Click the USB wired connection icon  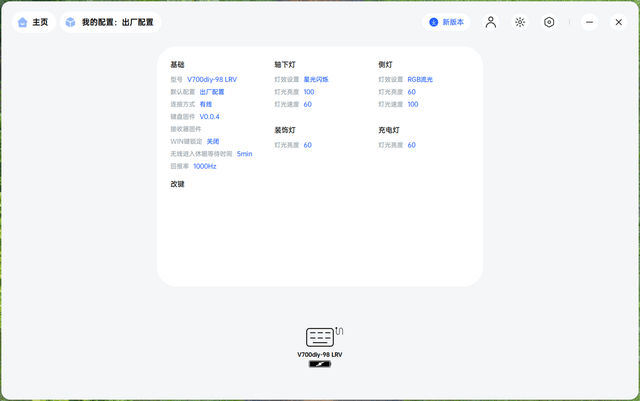click(339, 331)
